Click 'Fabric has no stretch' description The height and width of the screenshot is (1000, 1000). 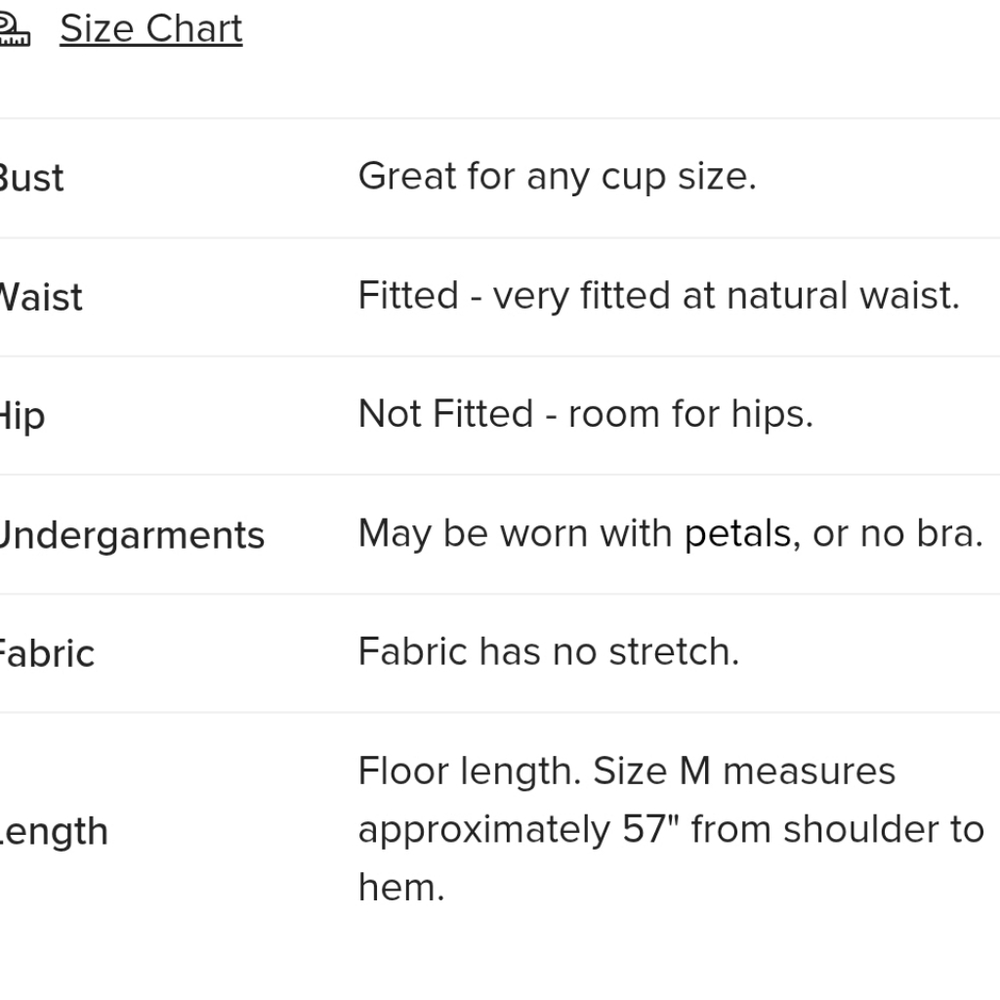click(548, 652)
